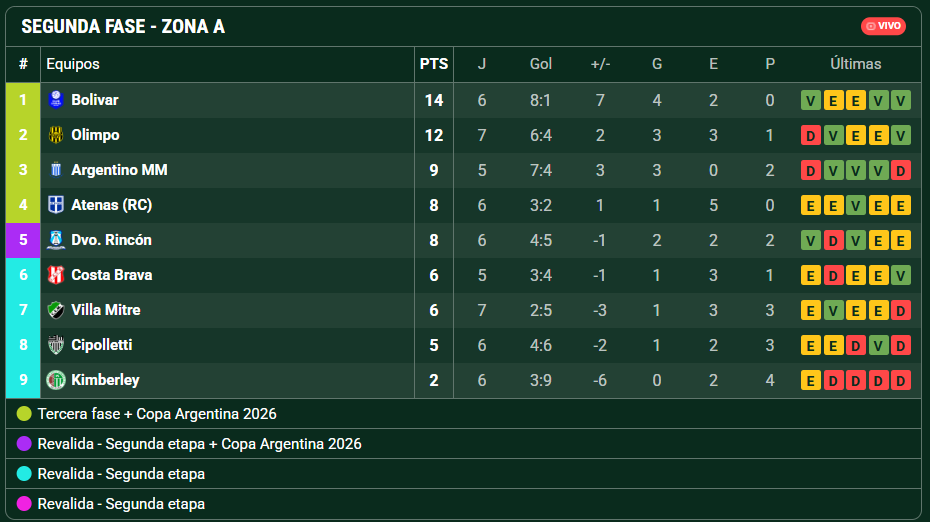The height and width of the screenshot is (522, 930).
Task: Click Olimpo's first red D result badge
Action: click(810, 136)
